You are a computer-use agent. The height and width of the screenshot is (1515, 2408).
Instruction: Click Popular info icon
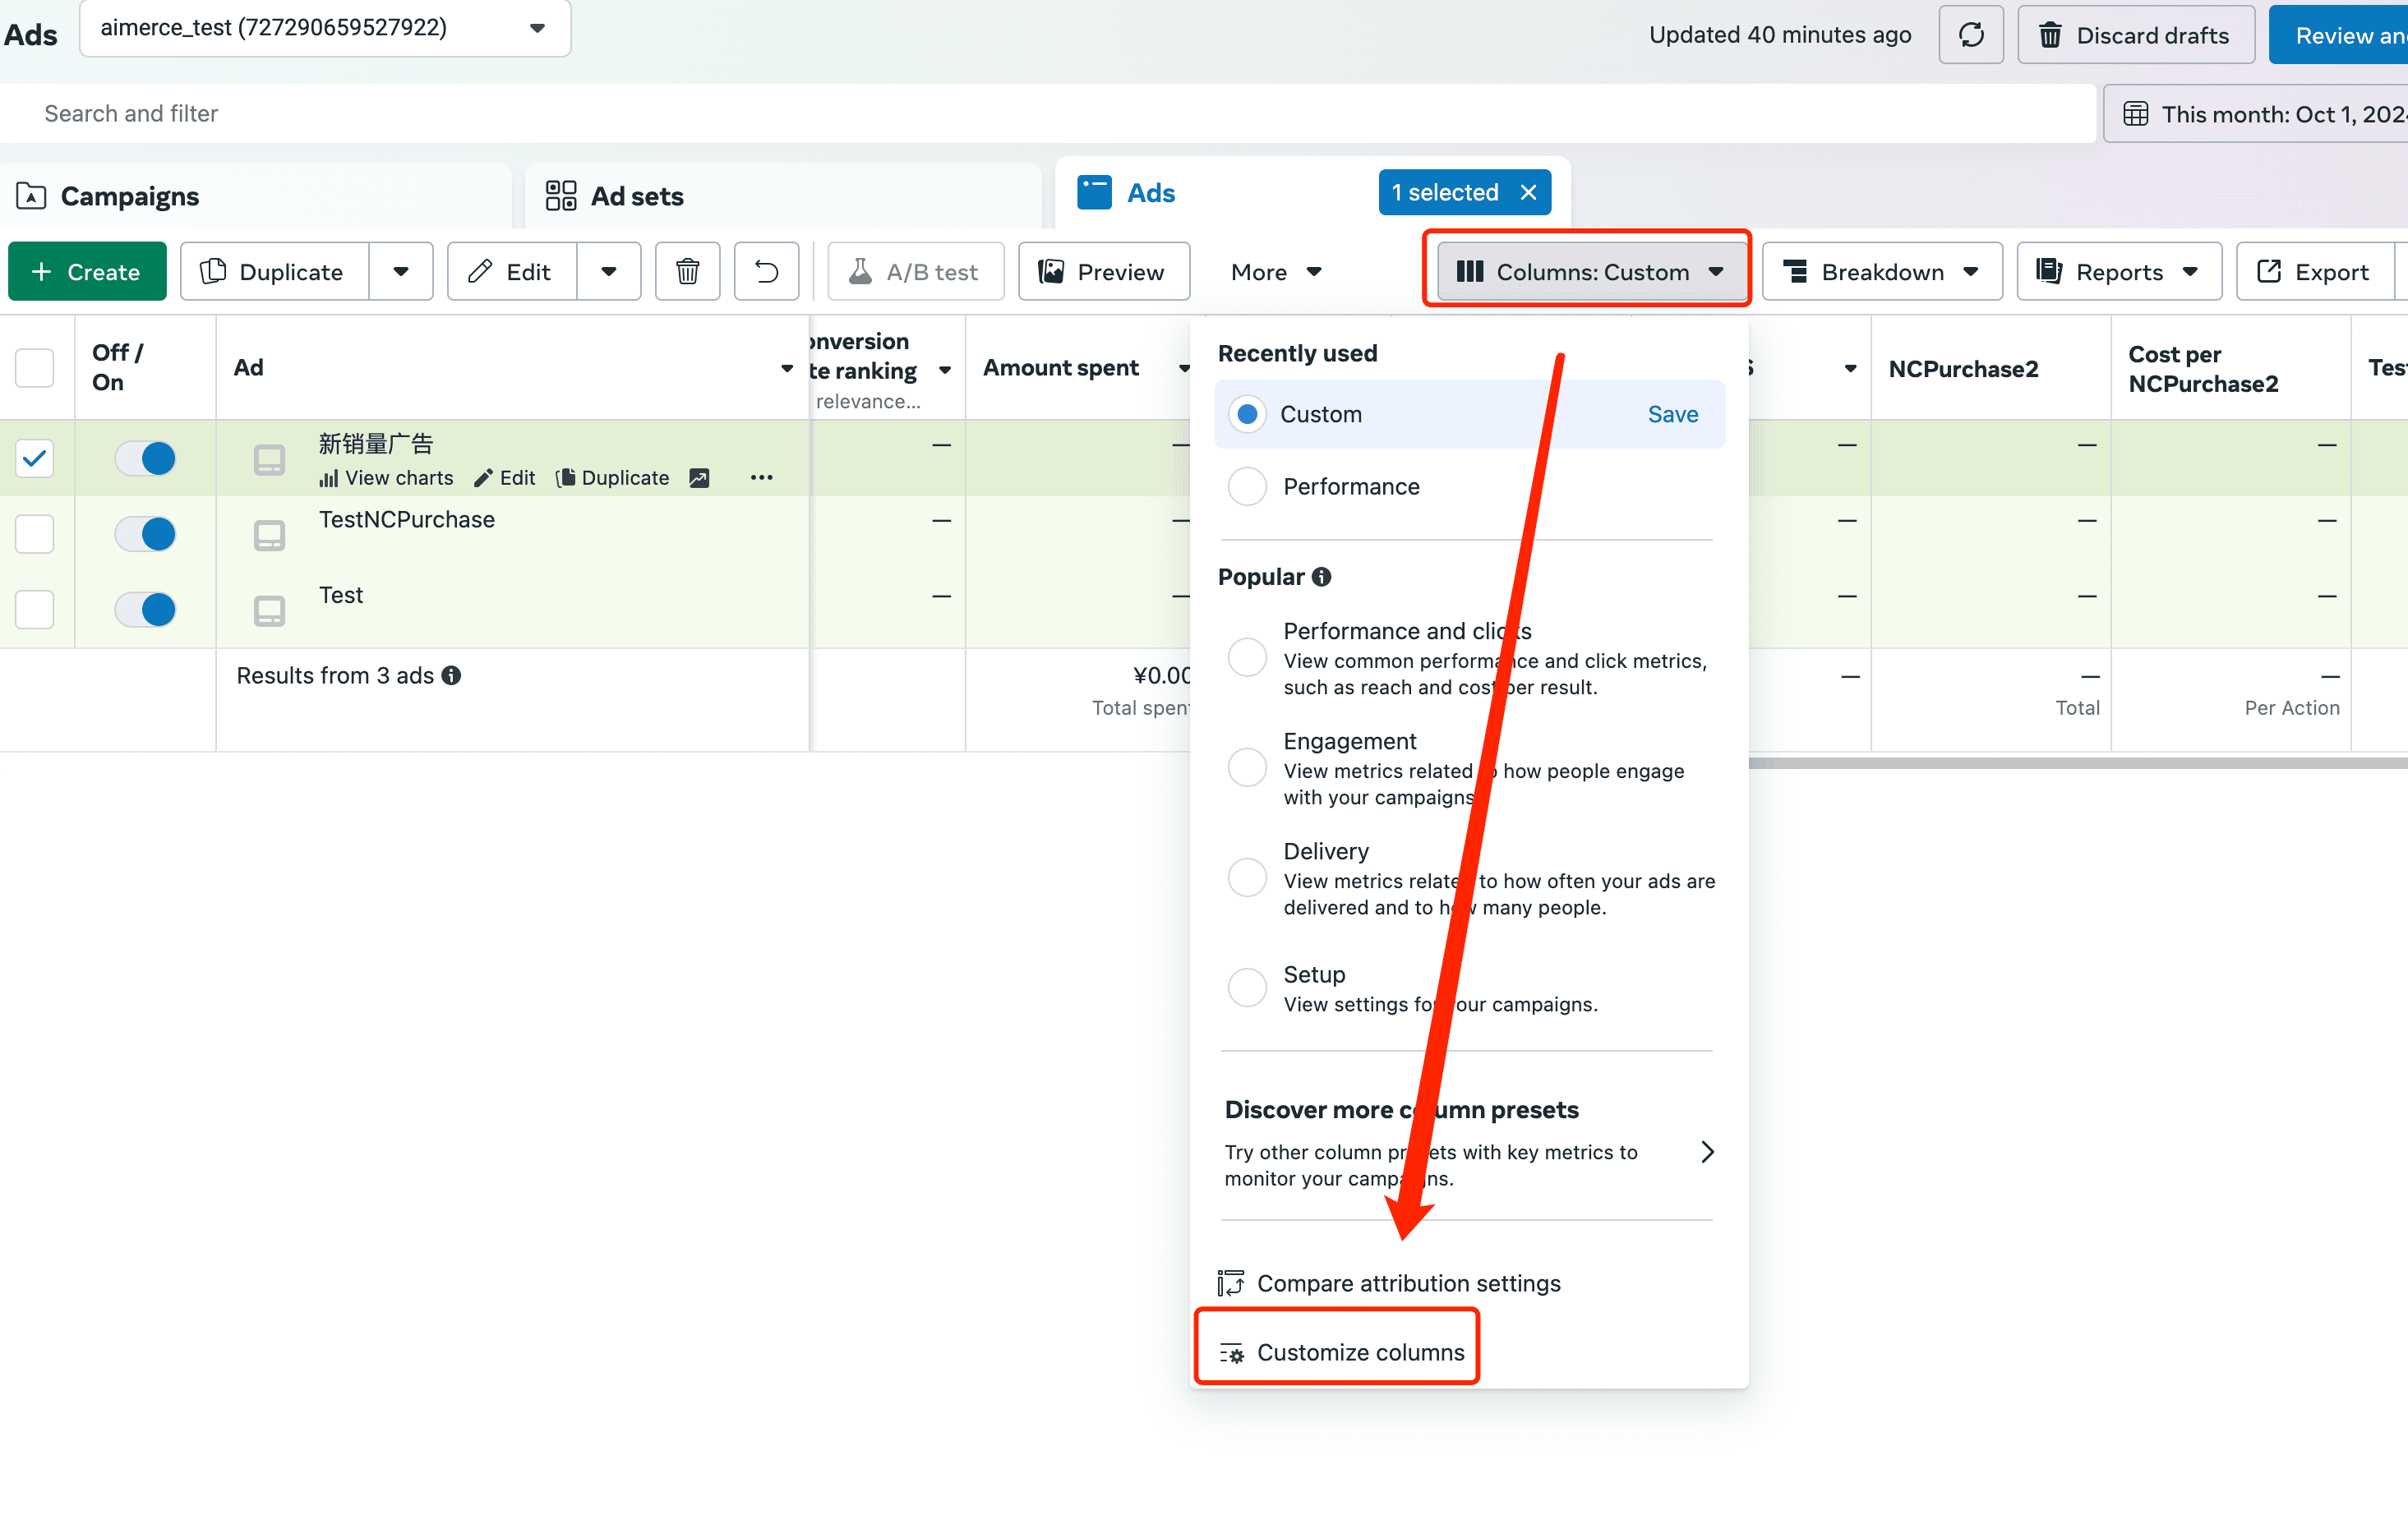1321,577
